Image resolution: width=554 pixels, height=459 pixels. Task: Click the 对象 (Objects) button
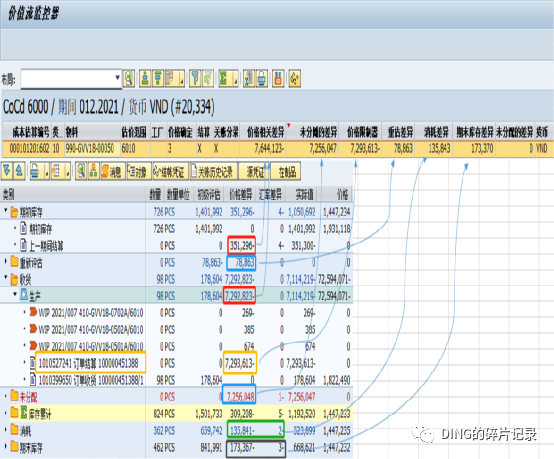point(139,171)
